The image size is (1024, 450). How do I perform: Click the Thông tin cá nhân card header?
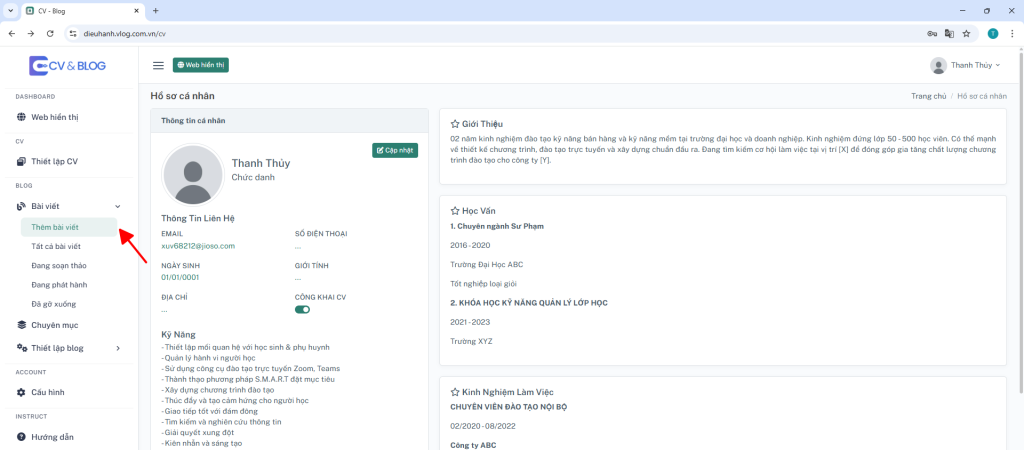pos(289,120)
